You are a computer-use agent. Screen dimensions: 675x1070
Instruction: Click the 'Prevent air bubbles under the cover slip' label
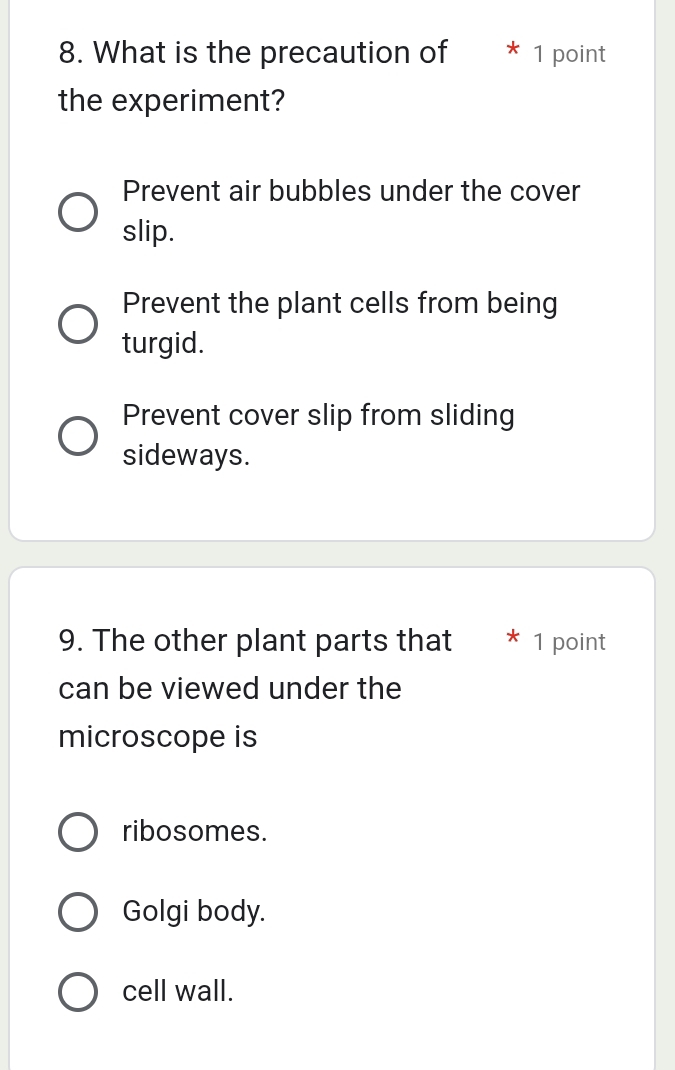point(350,211)
